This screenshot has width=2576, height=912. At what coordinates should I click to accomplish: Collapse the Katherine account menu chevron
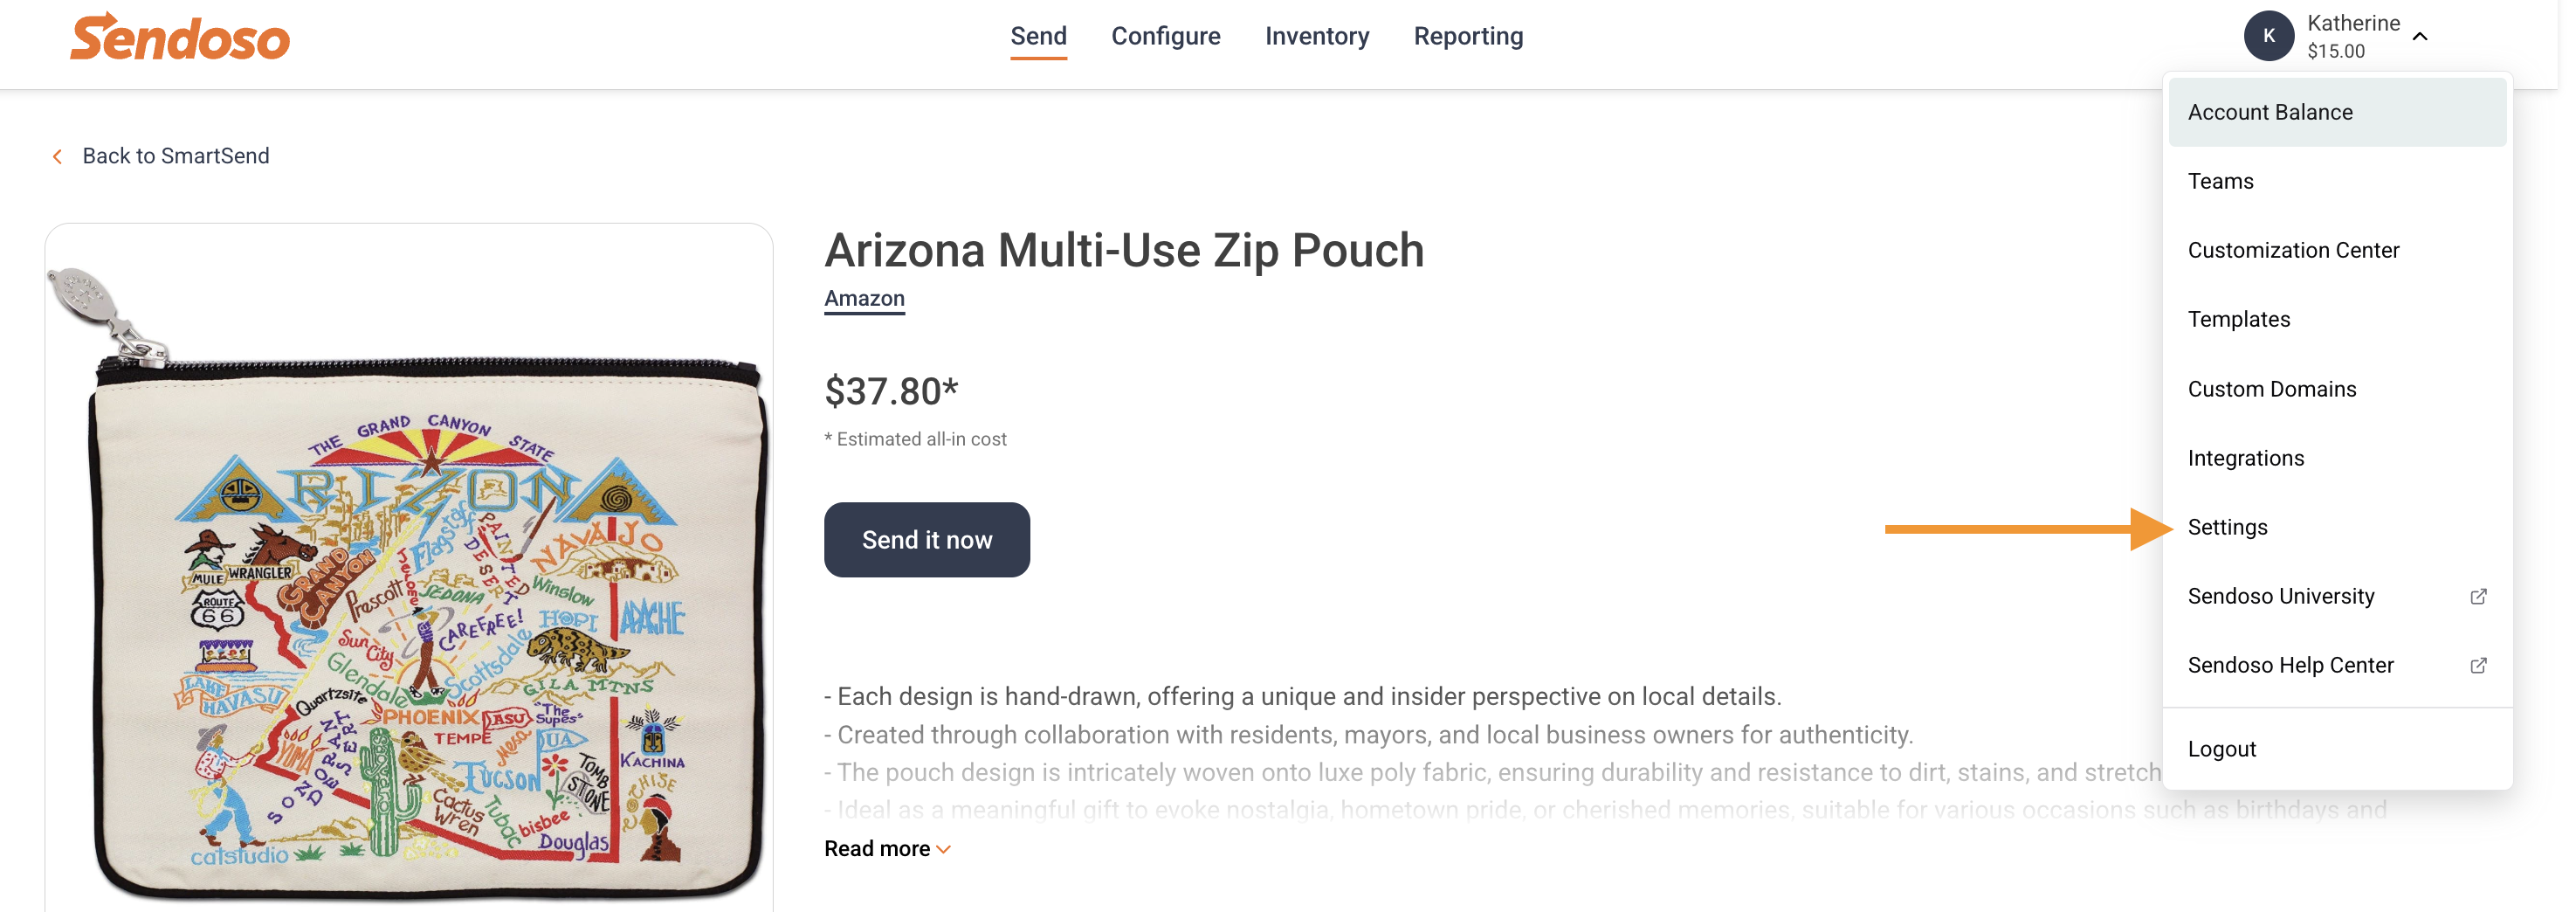point(2420,37)
